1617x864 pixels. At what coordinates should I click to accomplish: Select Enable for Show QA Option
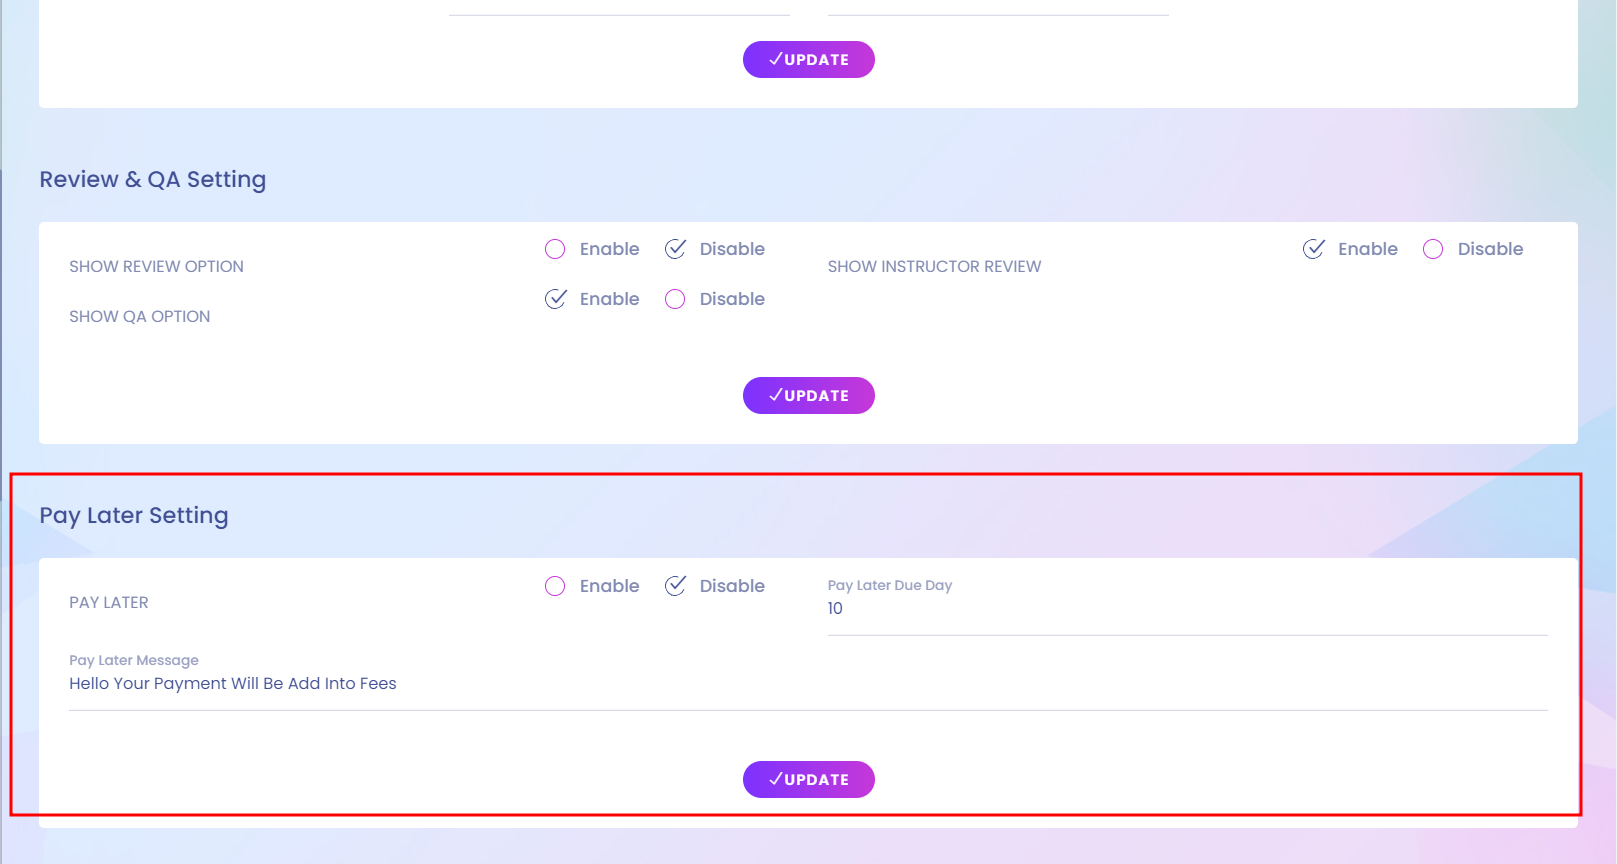(556, 299)
